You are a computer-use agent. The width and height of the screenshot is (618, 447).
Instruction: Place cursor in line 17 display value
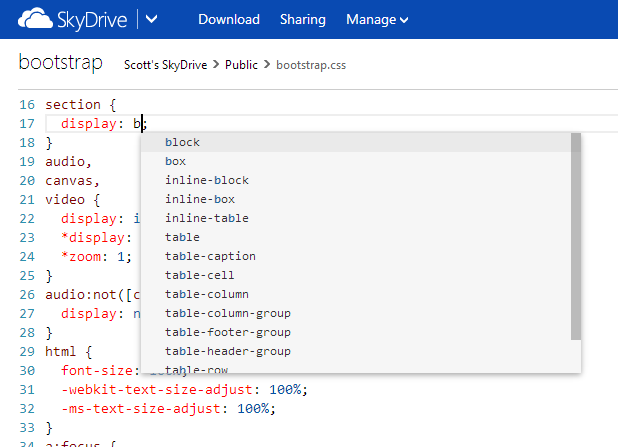pyautogui.click(x=139, y=124)
